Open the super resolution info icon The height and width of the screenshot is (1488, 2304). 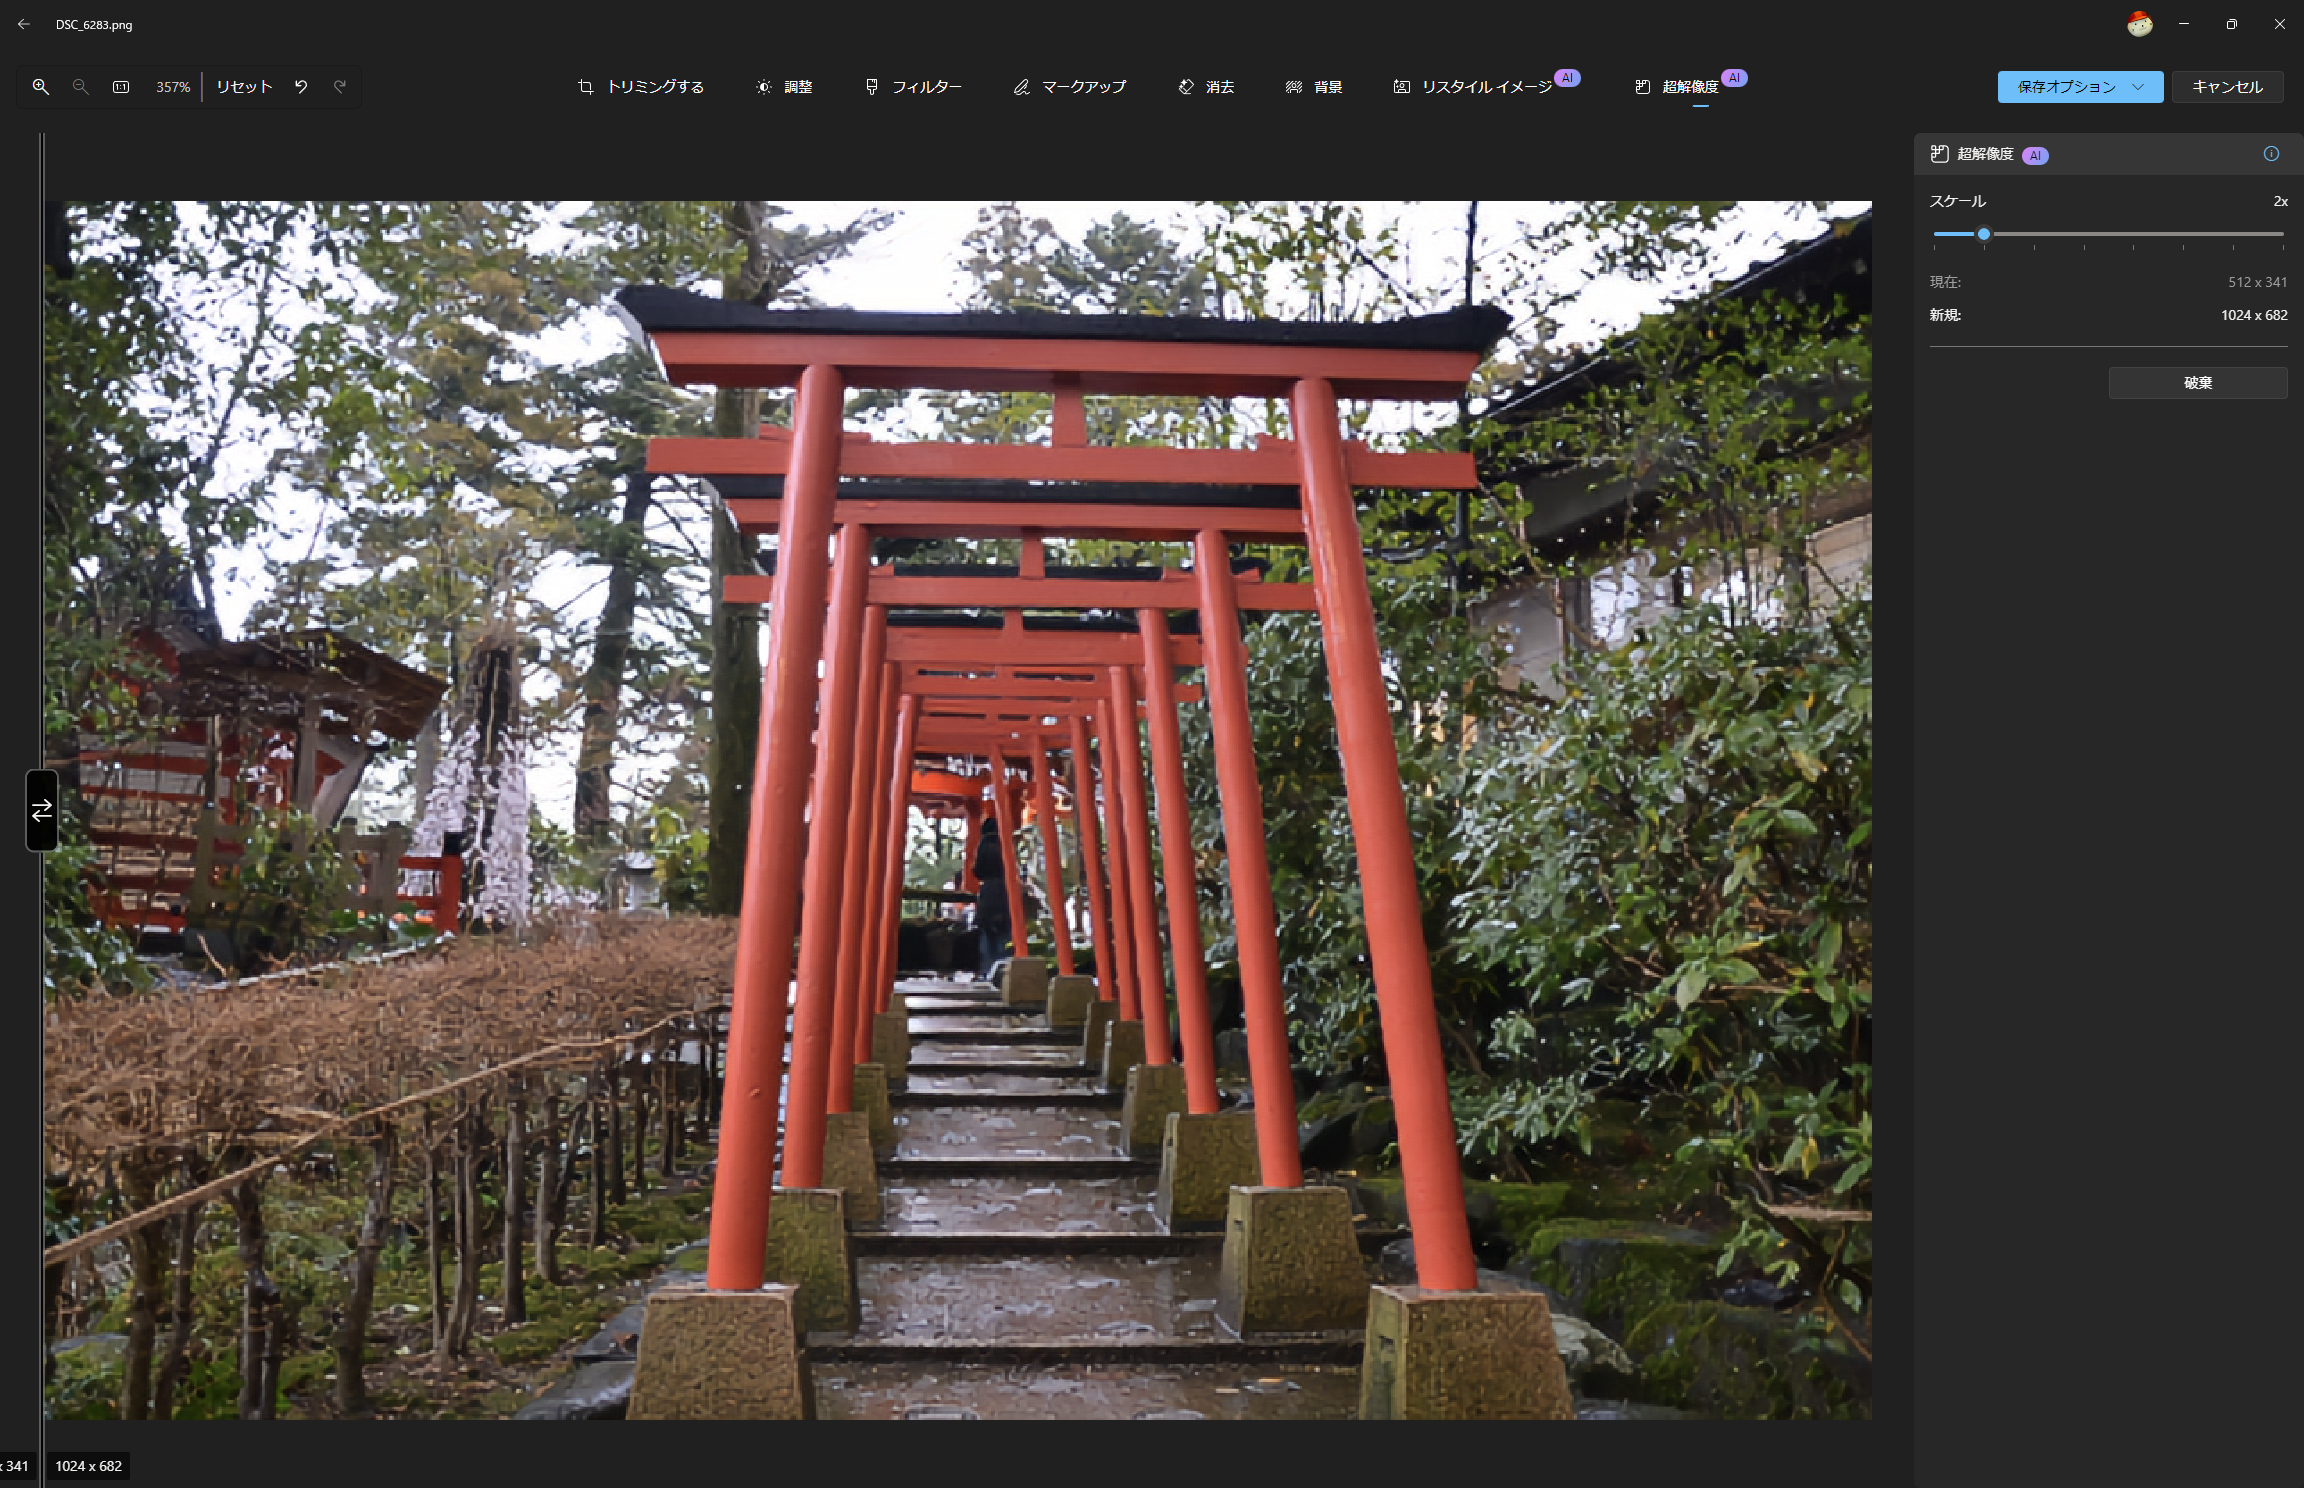point(2271,154)
